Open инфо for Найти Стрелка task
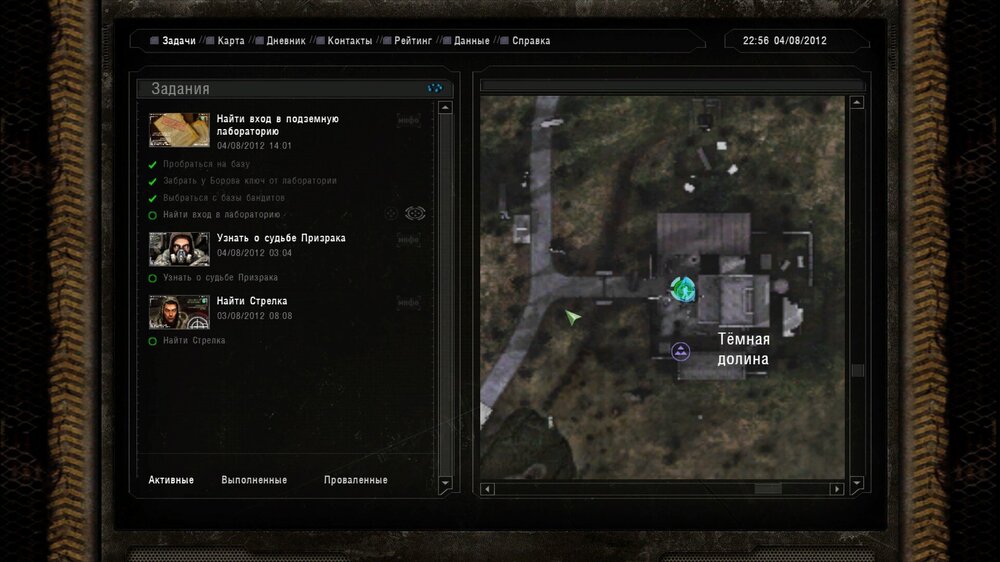Viewport: 1000px width, 562px height. tap(408, 302)
